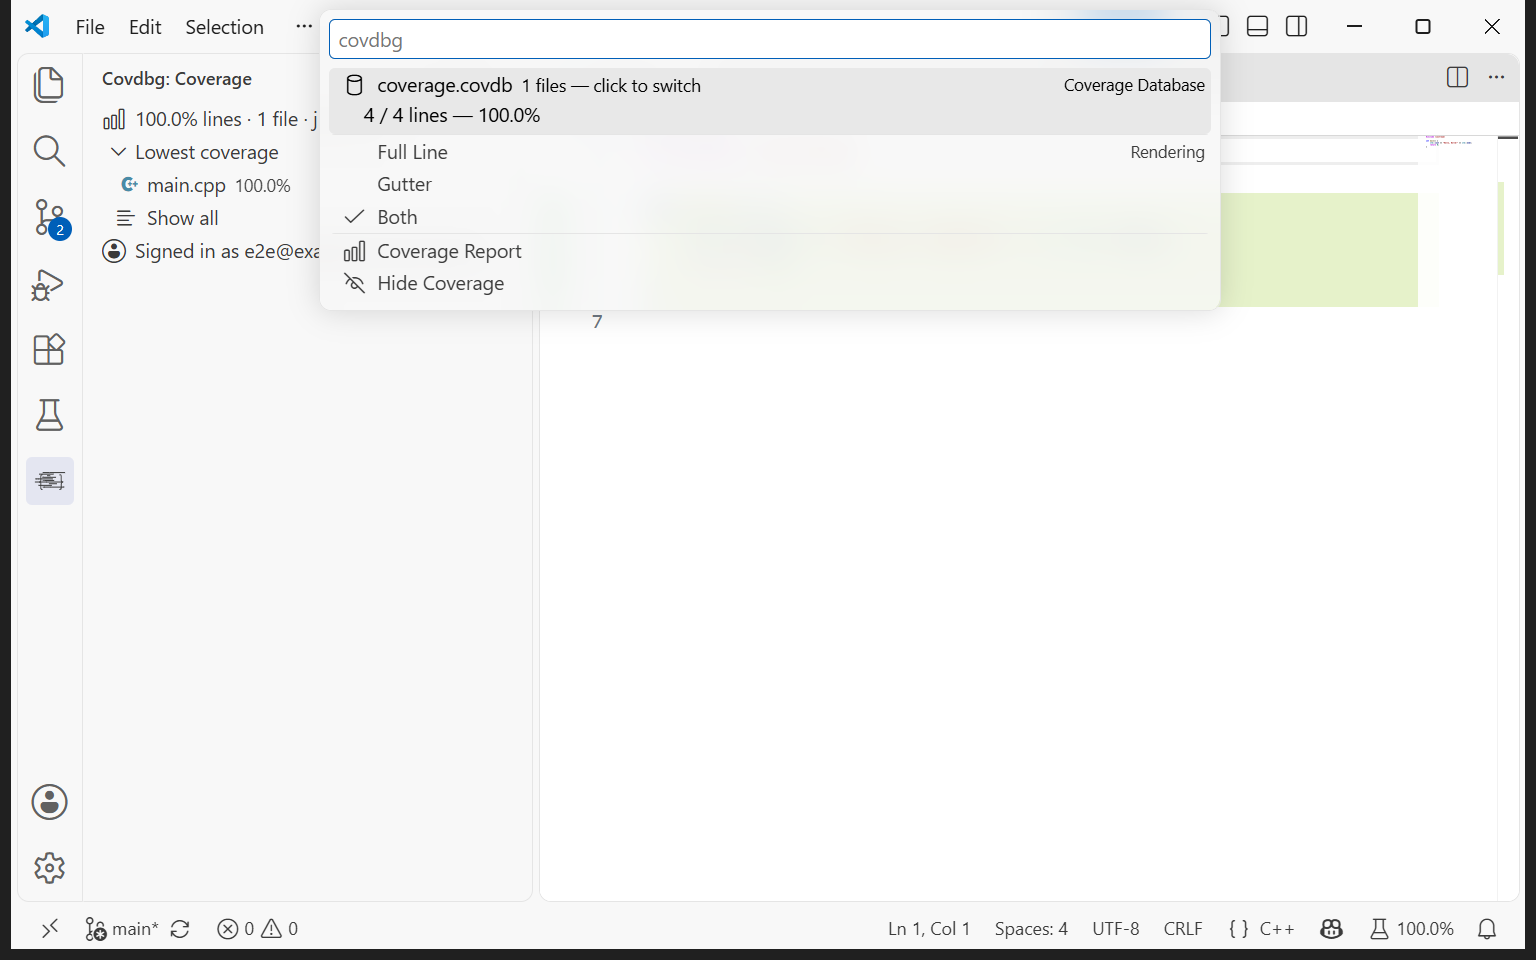Open Run and Debug view
Screen dimensions: 1536x960
(49, 284)
